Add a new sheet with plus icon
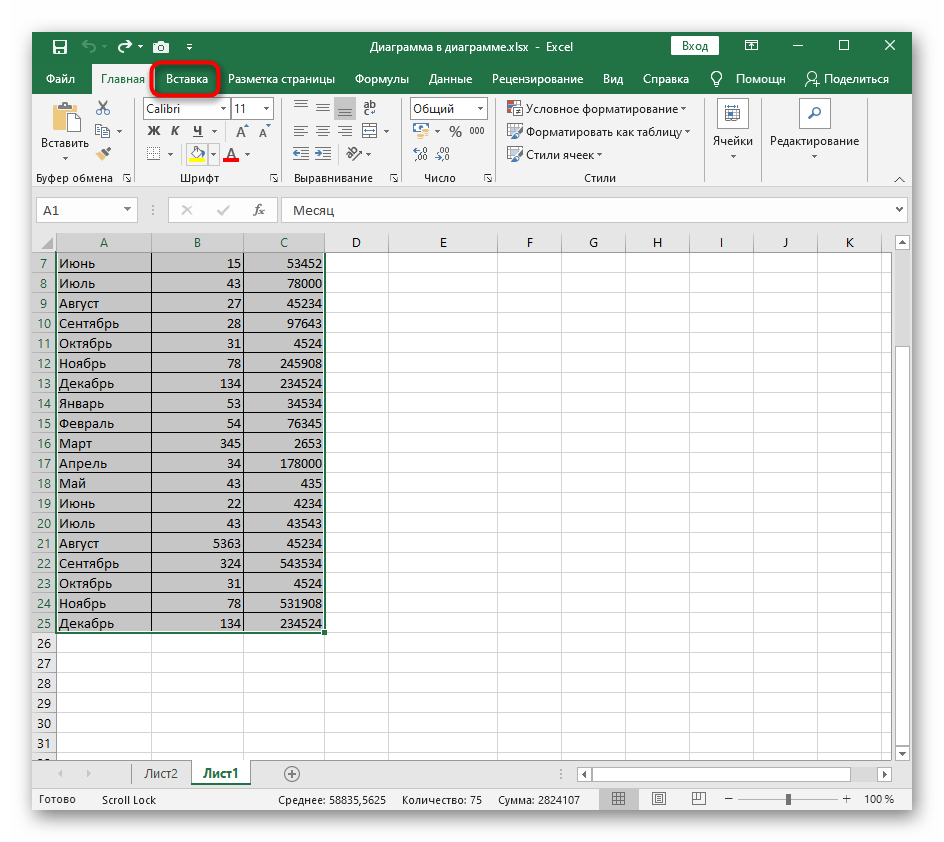Viewport: 944px width, 842px height. tap(292, 773)
